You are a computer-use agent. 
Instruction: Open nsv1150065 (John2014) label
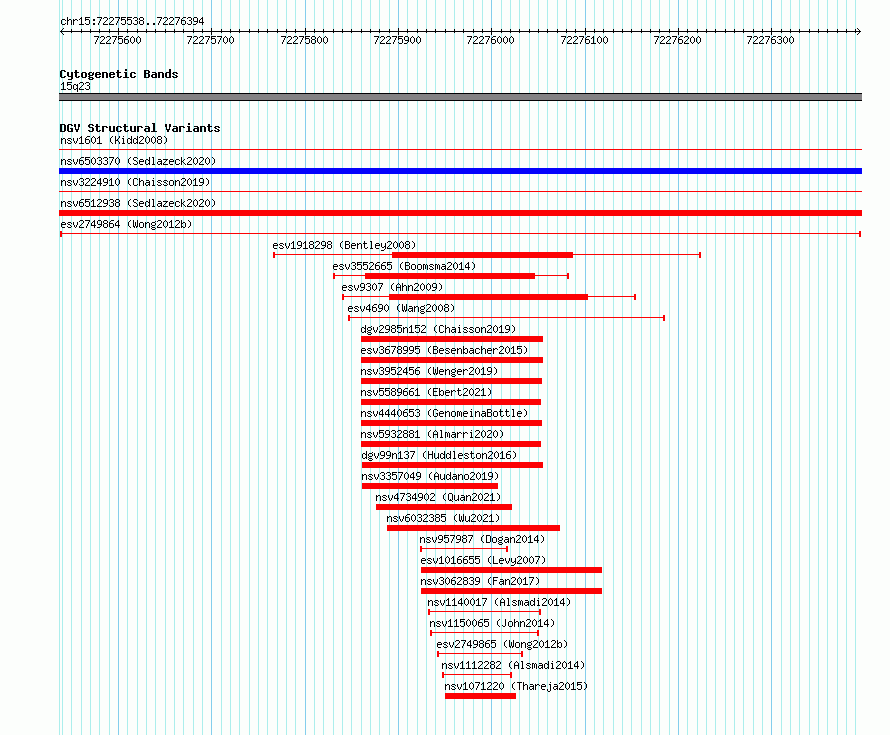[492, 623]
